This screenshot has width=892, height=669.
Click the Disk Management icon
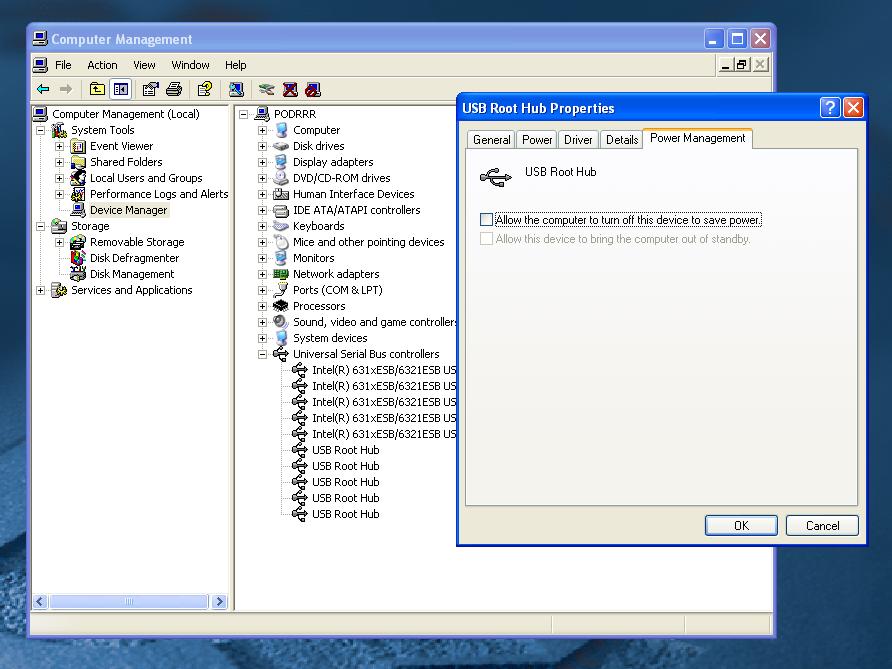pos(78,274)
